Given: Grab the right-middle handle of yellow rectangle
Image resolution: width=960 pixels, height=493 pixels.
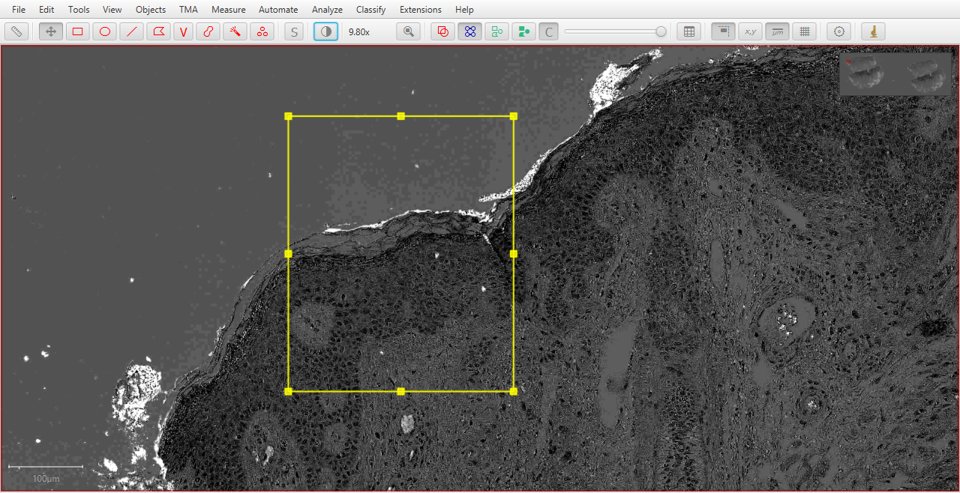Looking at the screenshot, I should [513, 254].
